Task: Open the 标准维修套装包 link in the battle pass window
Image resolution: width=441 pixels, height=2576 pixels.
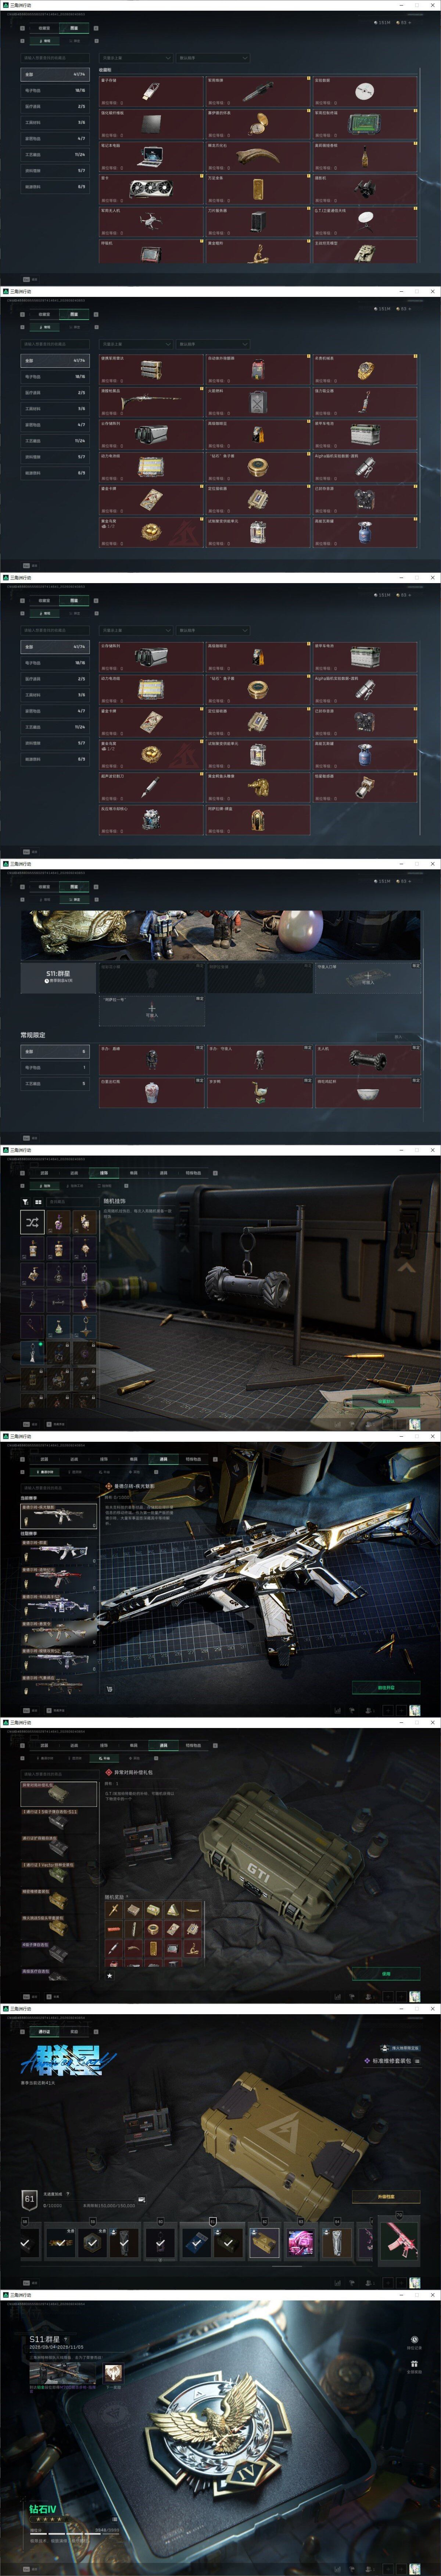Action: (391, 2060)
